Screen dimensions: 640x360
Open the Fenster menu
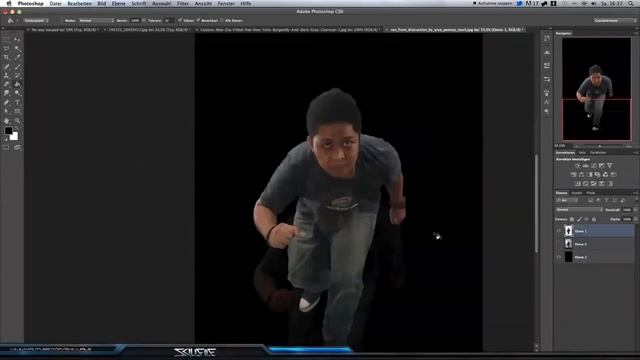pyautogui.click(x=226, y=3)
